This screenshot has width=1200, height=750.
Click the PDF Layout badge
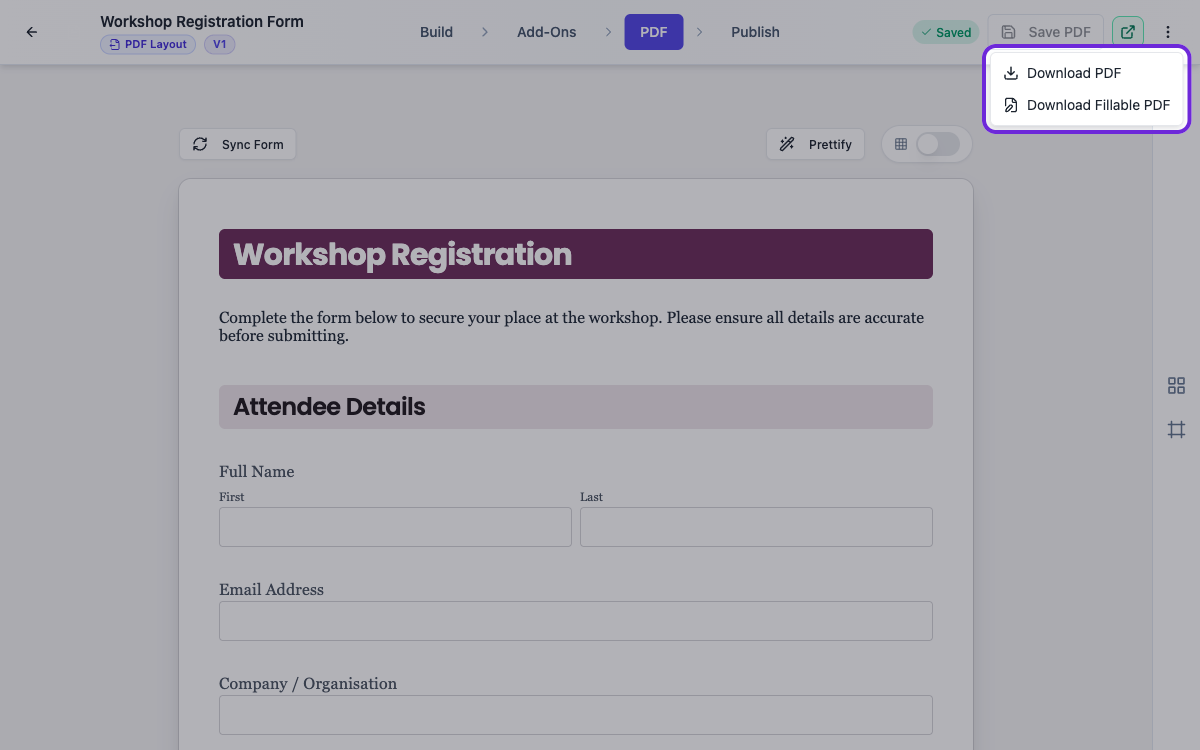(x=148, y=44)
